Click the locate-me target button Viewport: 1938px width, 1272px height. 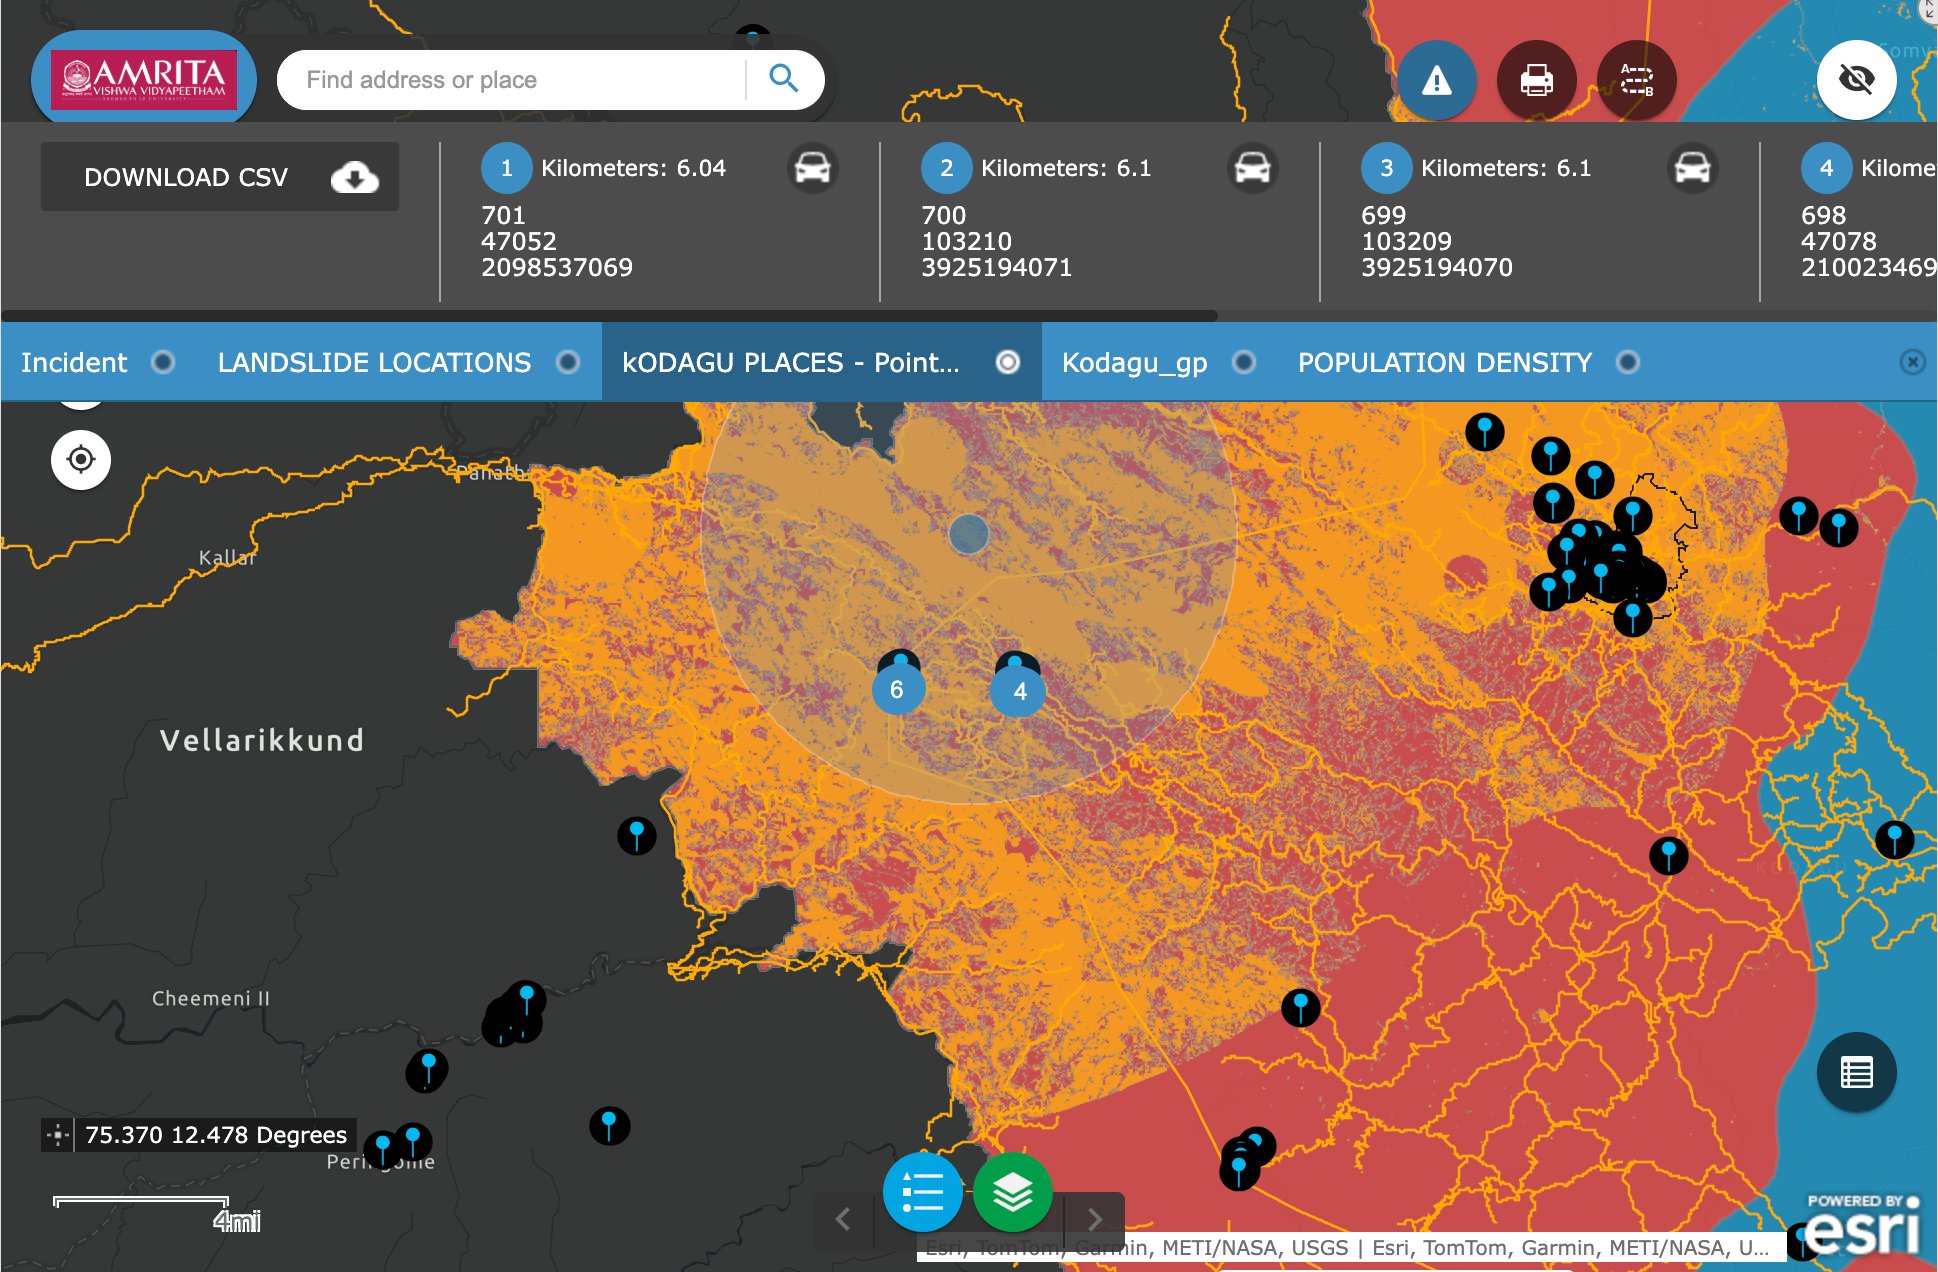pyautogui.click(x=81, y=459)
